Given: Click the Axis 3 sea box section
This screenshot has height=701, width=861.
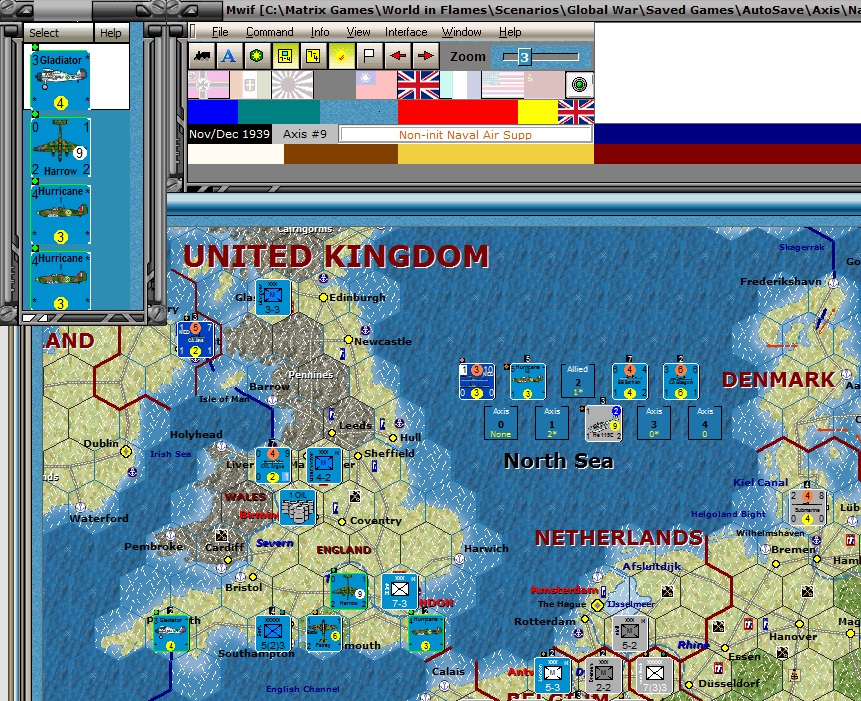Looking at the screenshot, I should click(x=654, y=423).
